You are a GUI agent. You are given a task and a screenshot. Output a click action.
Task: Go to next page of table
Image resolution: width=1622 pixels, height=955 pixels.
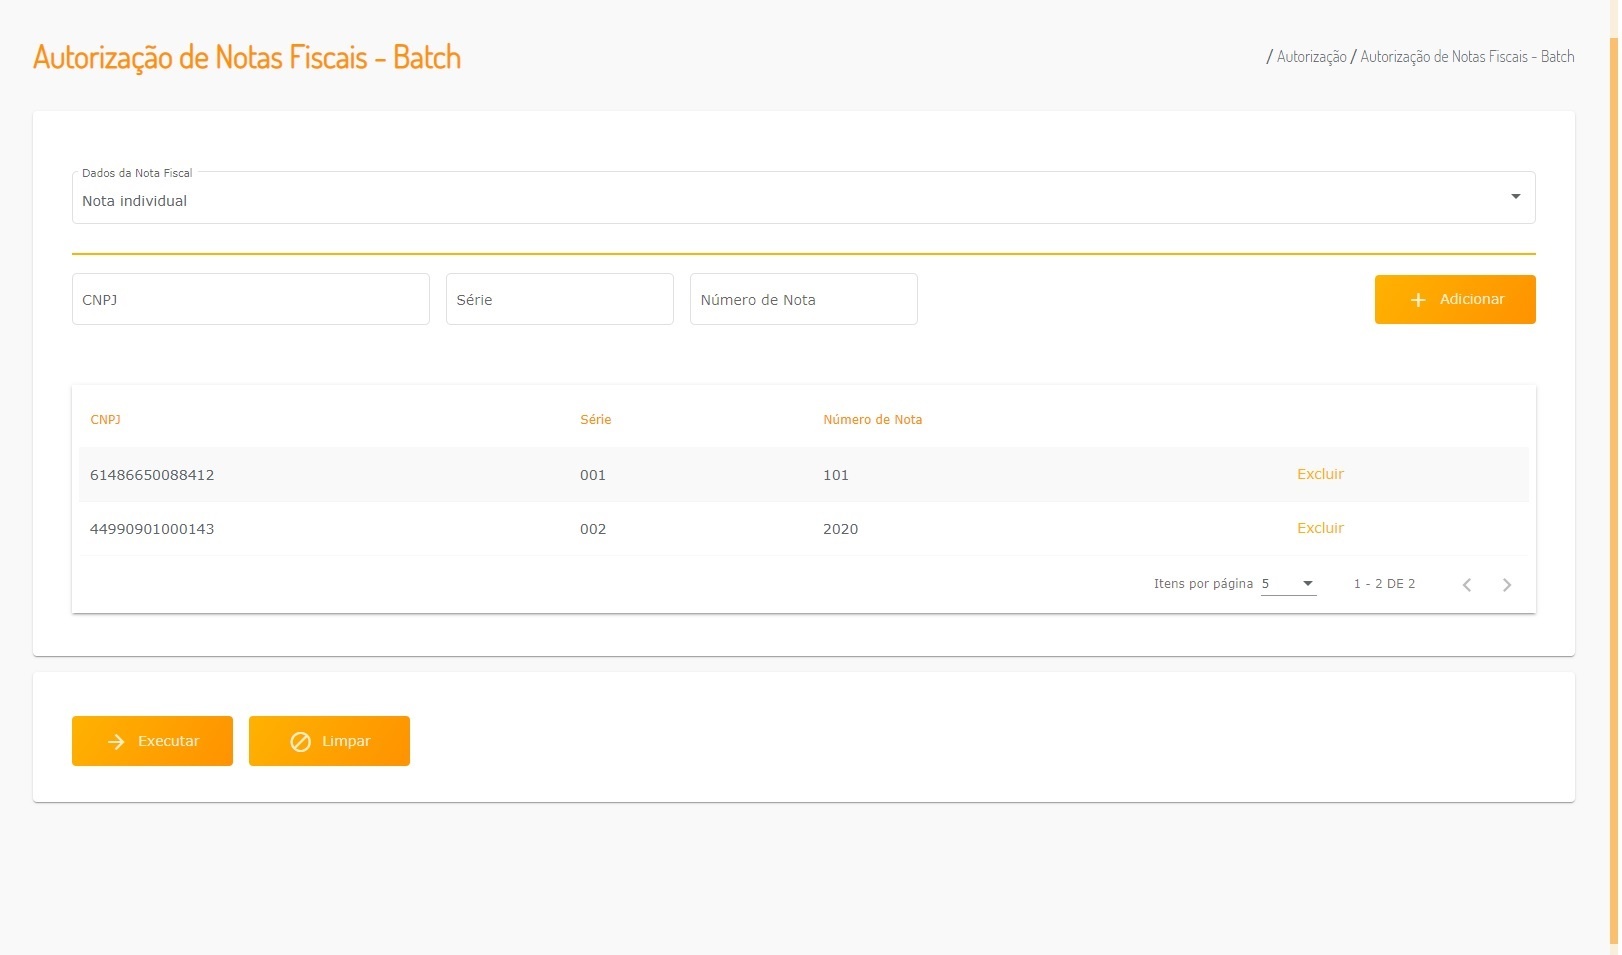[x=1507, y=585]
